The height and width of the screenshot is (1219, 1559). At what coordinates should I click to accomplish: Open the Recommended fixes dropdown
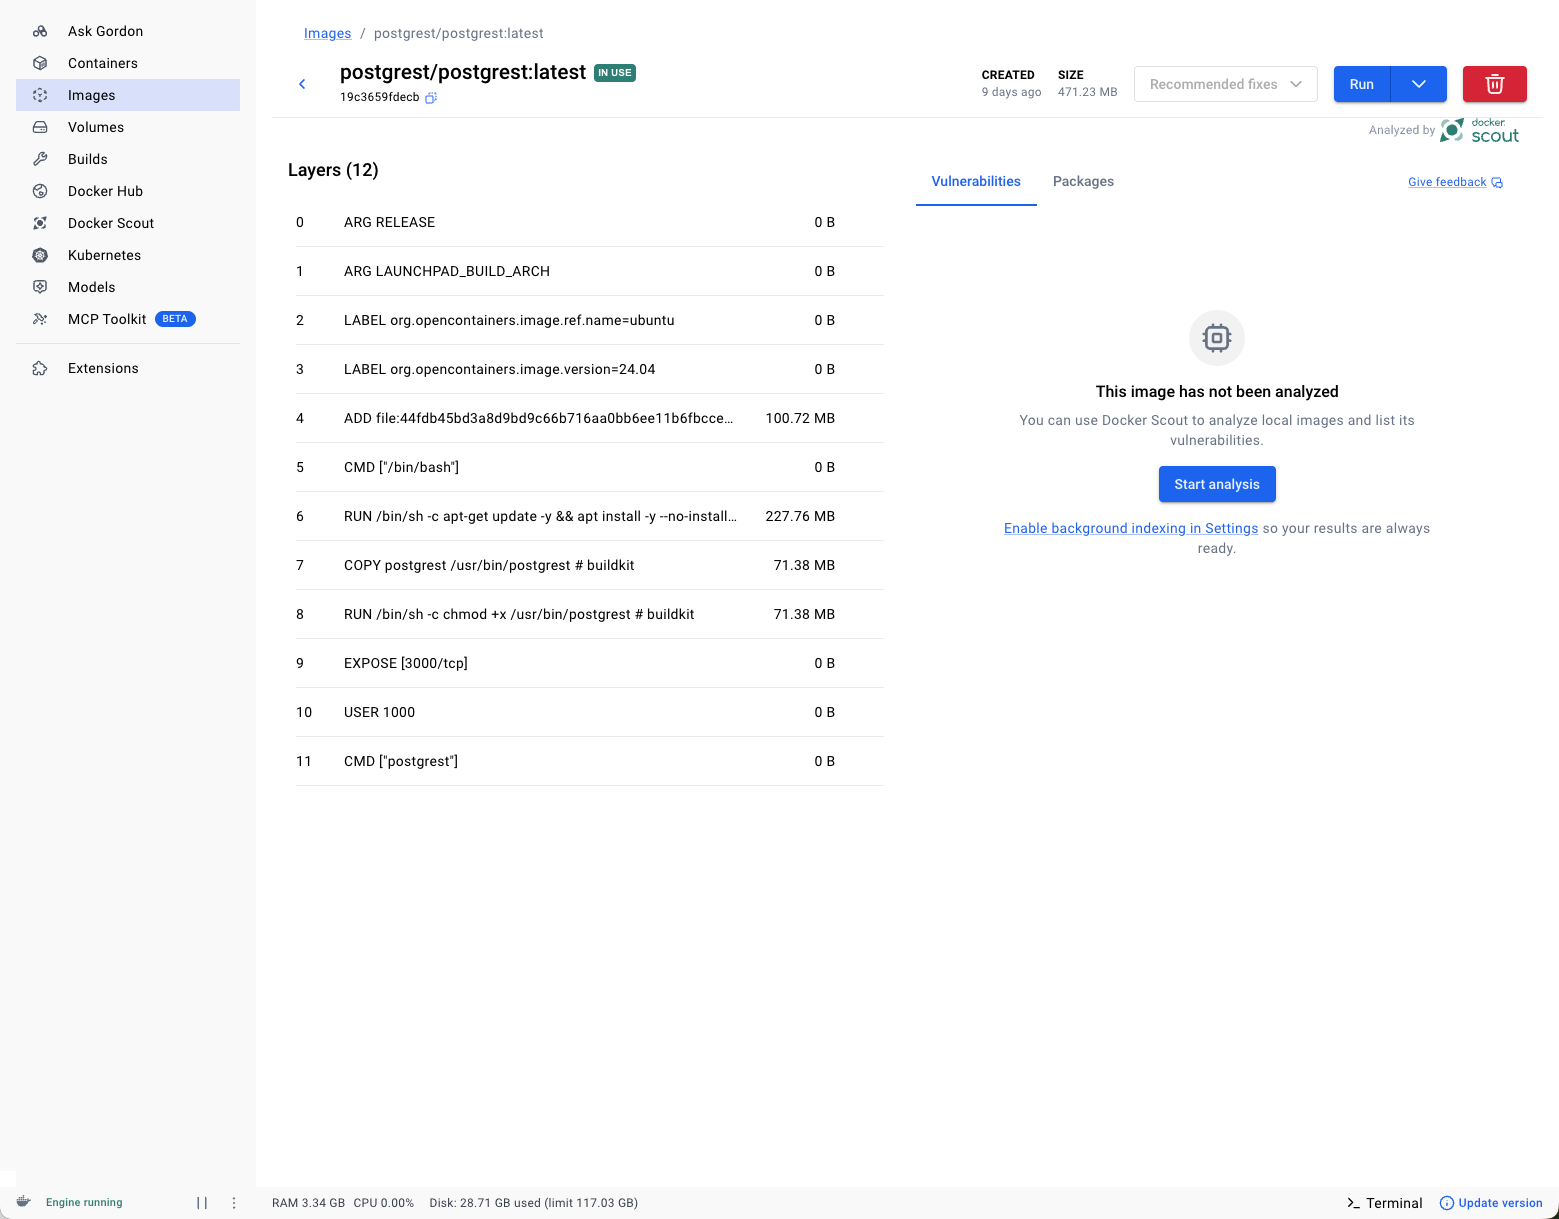tap(1226, 84)
